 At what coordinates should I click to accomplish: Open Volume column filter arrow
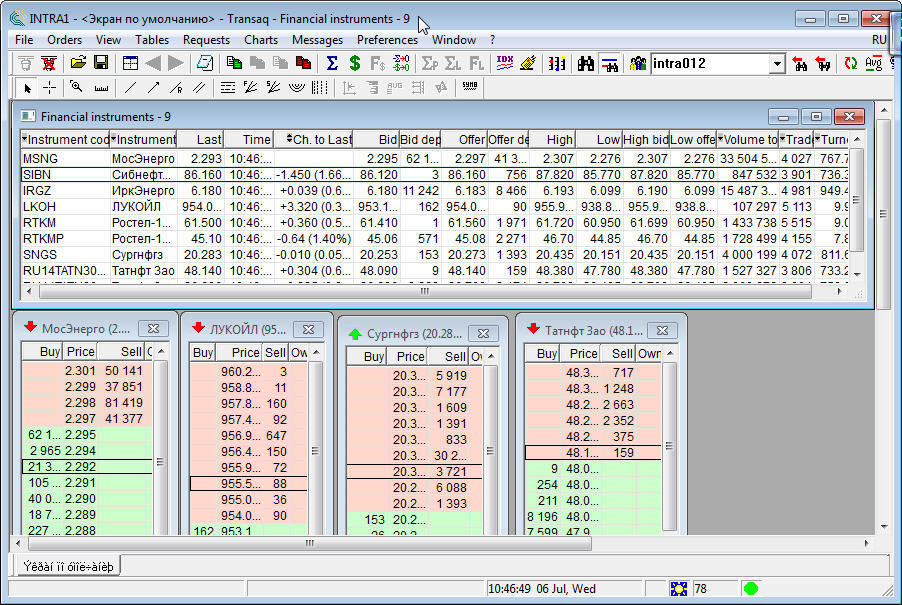[x=720, y=140]
